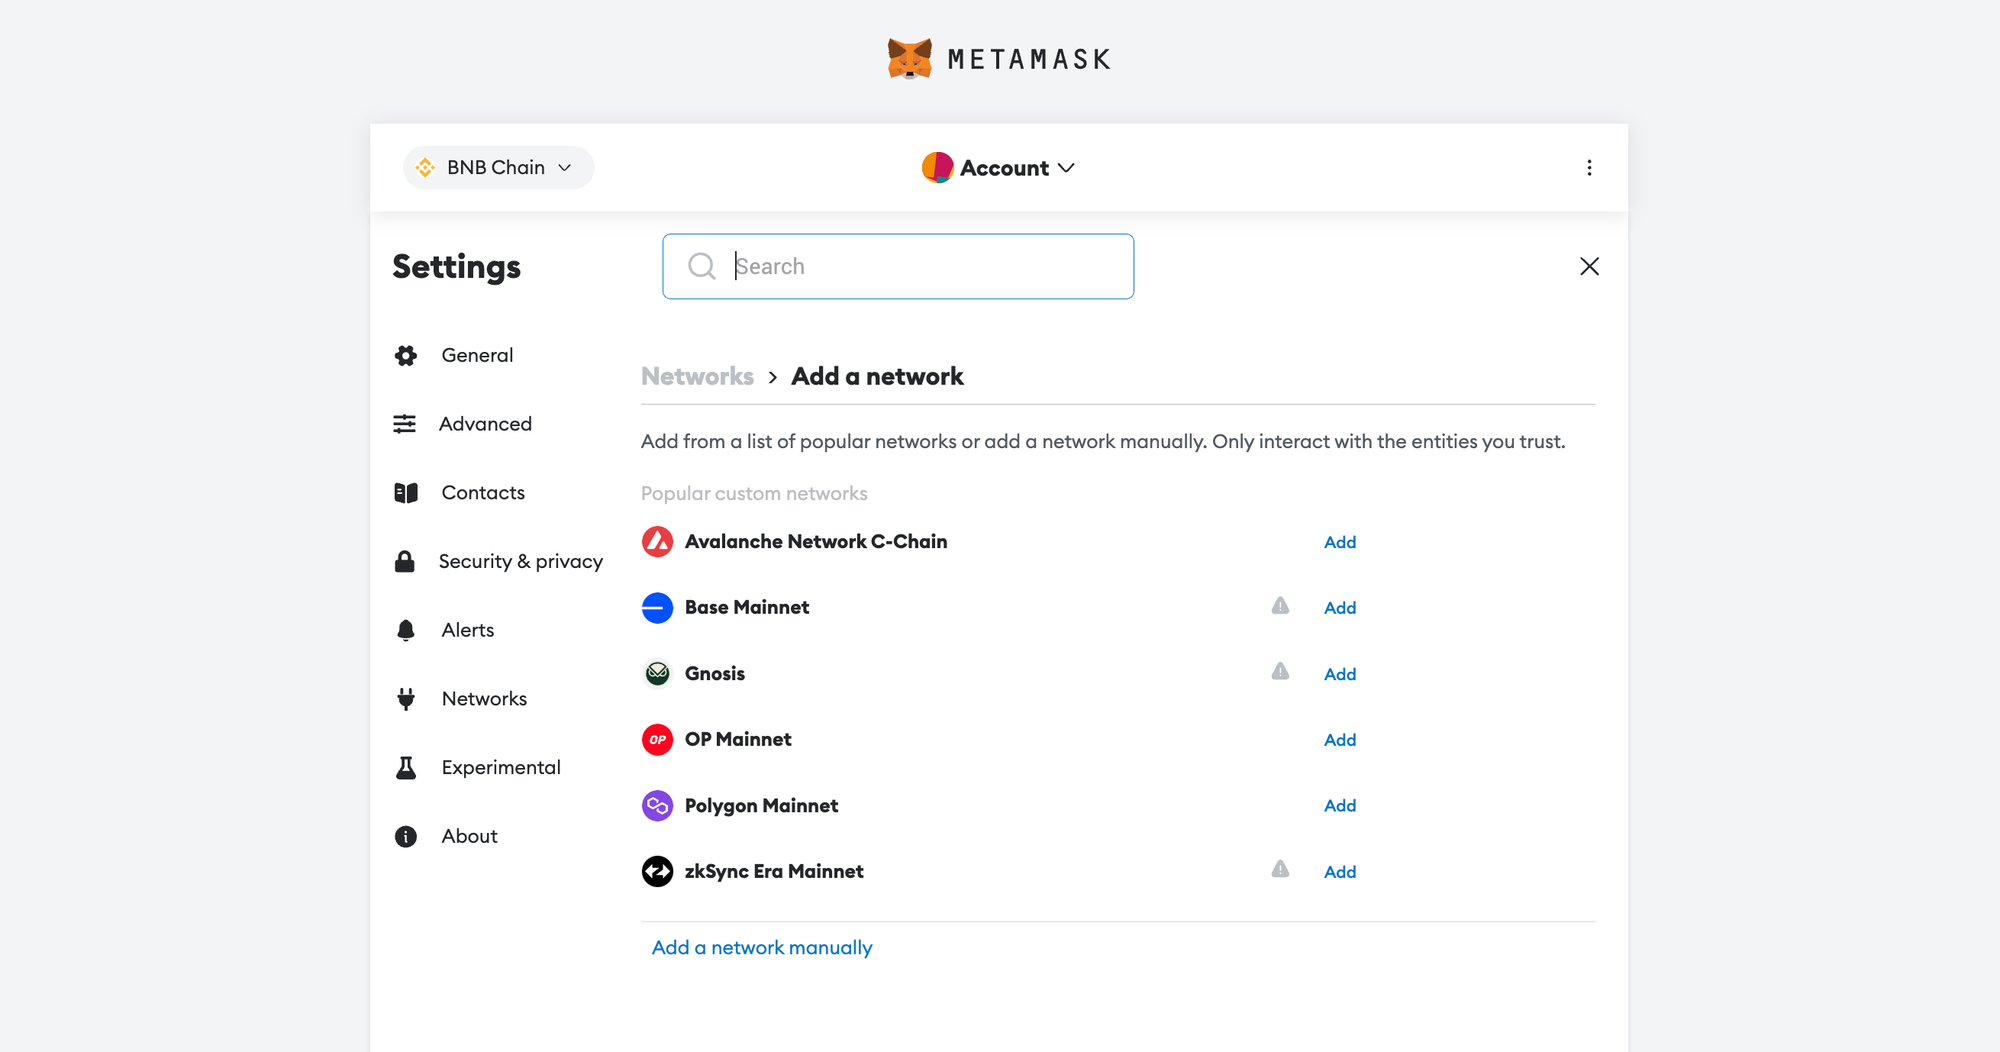Screen dimensions: 2000x1052
Task: Add the OP Mainnet network
Action: coord(1340,740)
